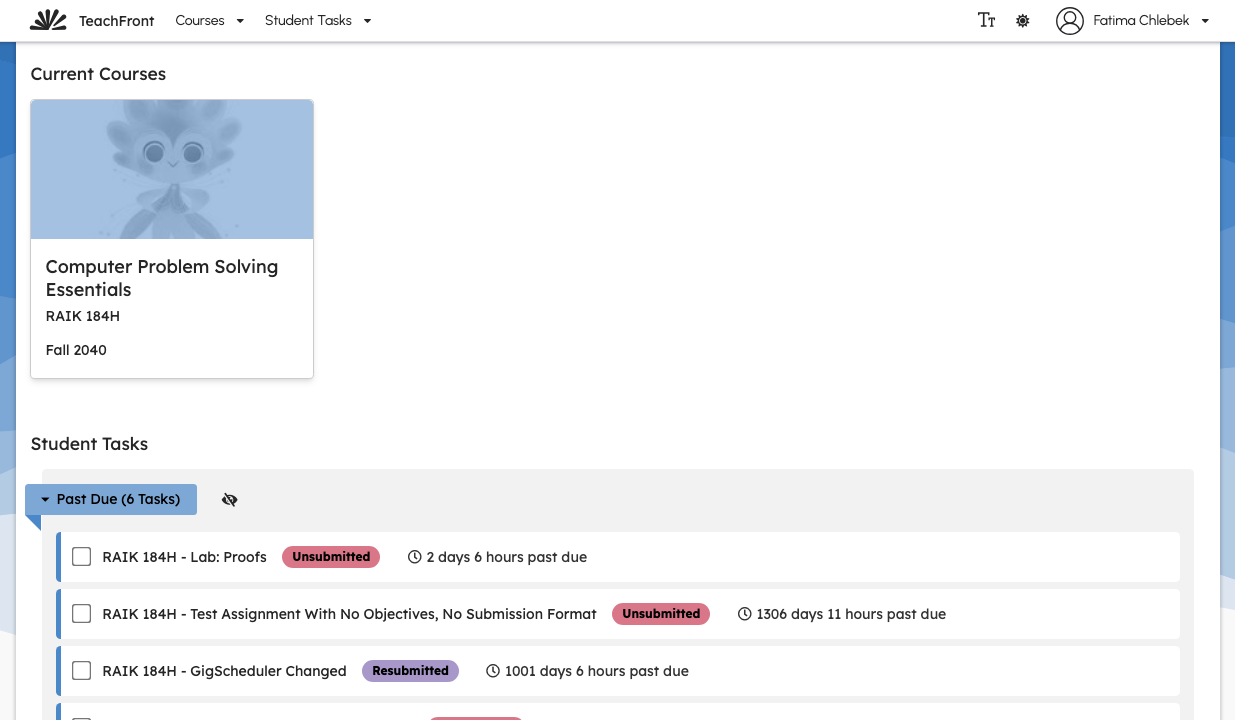
Task: Click the user avatar icon
Action: (1070, 20)
